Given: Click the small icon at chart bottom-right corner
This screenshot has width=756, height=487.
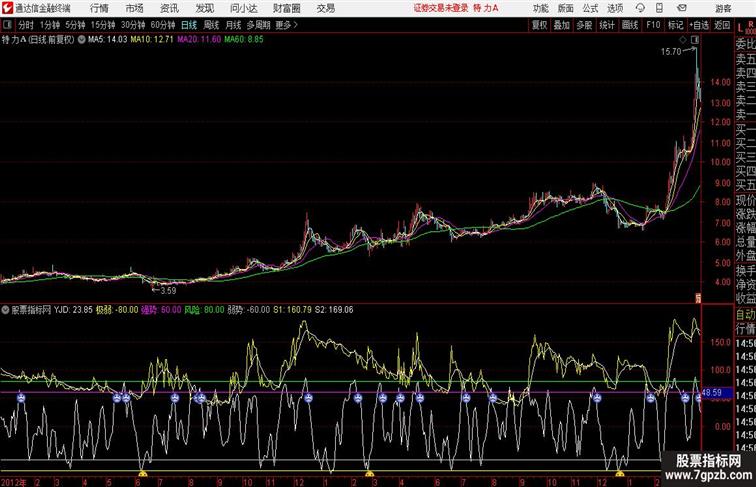Looking at the screenshot, I should tap(697, 298).
